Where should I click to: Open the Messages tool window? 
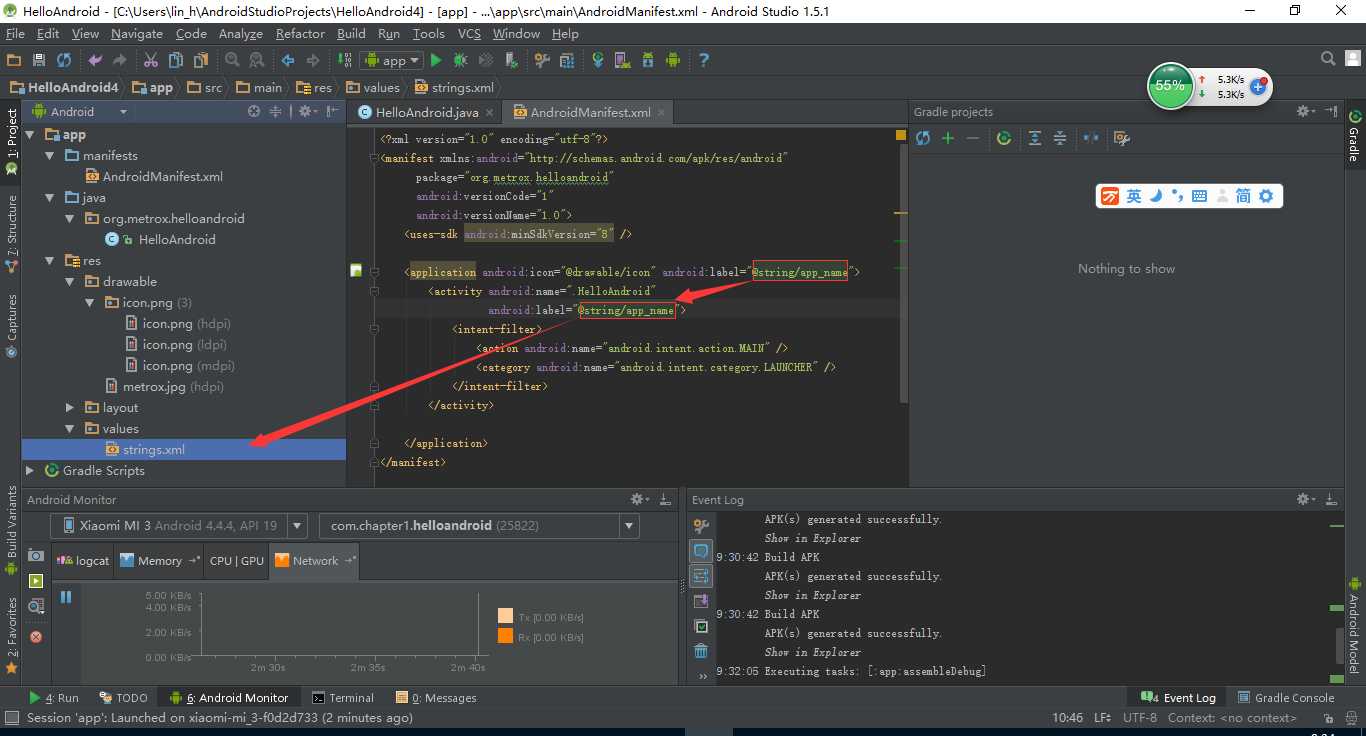[x=436, y=698]
